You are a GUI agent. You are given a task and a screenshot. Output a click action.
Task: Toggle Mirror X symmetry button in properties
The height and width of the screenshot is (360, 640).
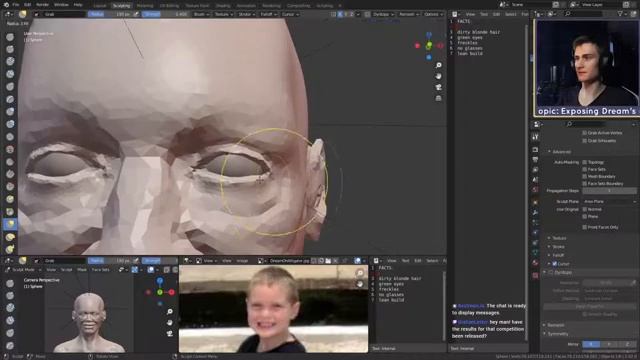point(591,344)
